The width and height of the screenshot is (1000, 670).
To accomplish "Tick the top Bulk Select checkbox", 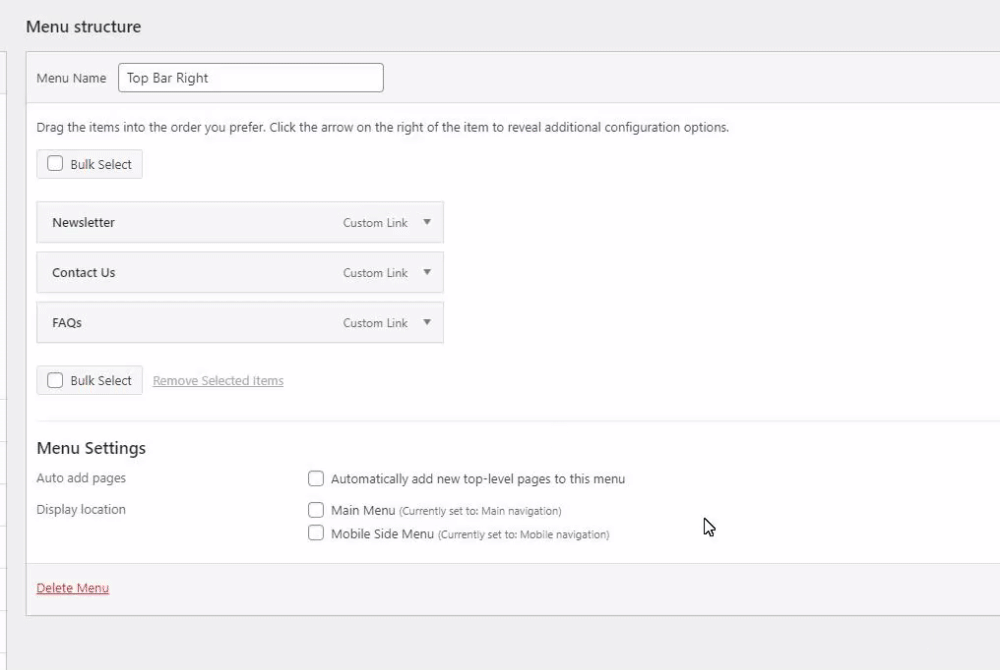I will tap(55, 164).
